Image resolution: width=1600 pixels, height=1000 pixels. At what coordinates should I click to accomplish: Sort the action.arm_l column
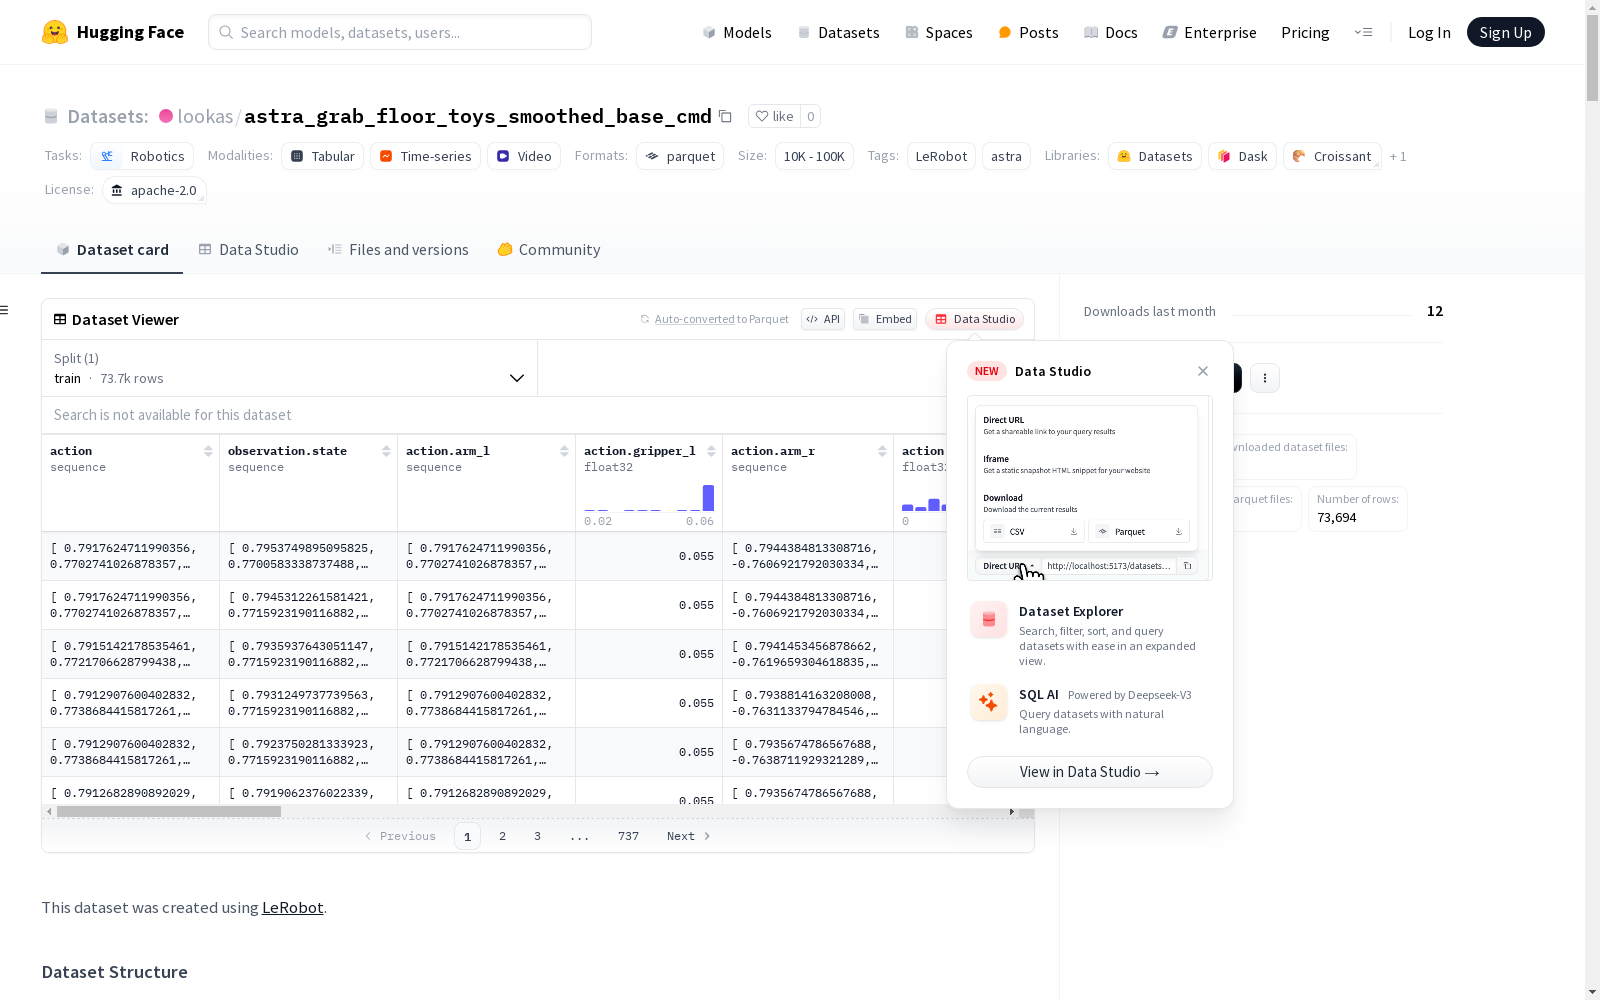pyautogui.click(x=564, y=451)
